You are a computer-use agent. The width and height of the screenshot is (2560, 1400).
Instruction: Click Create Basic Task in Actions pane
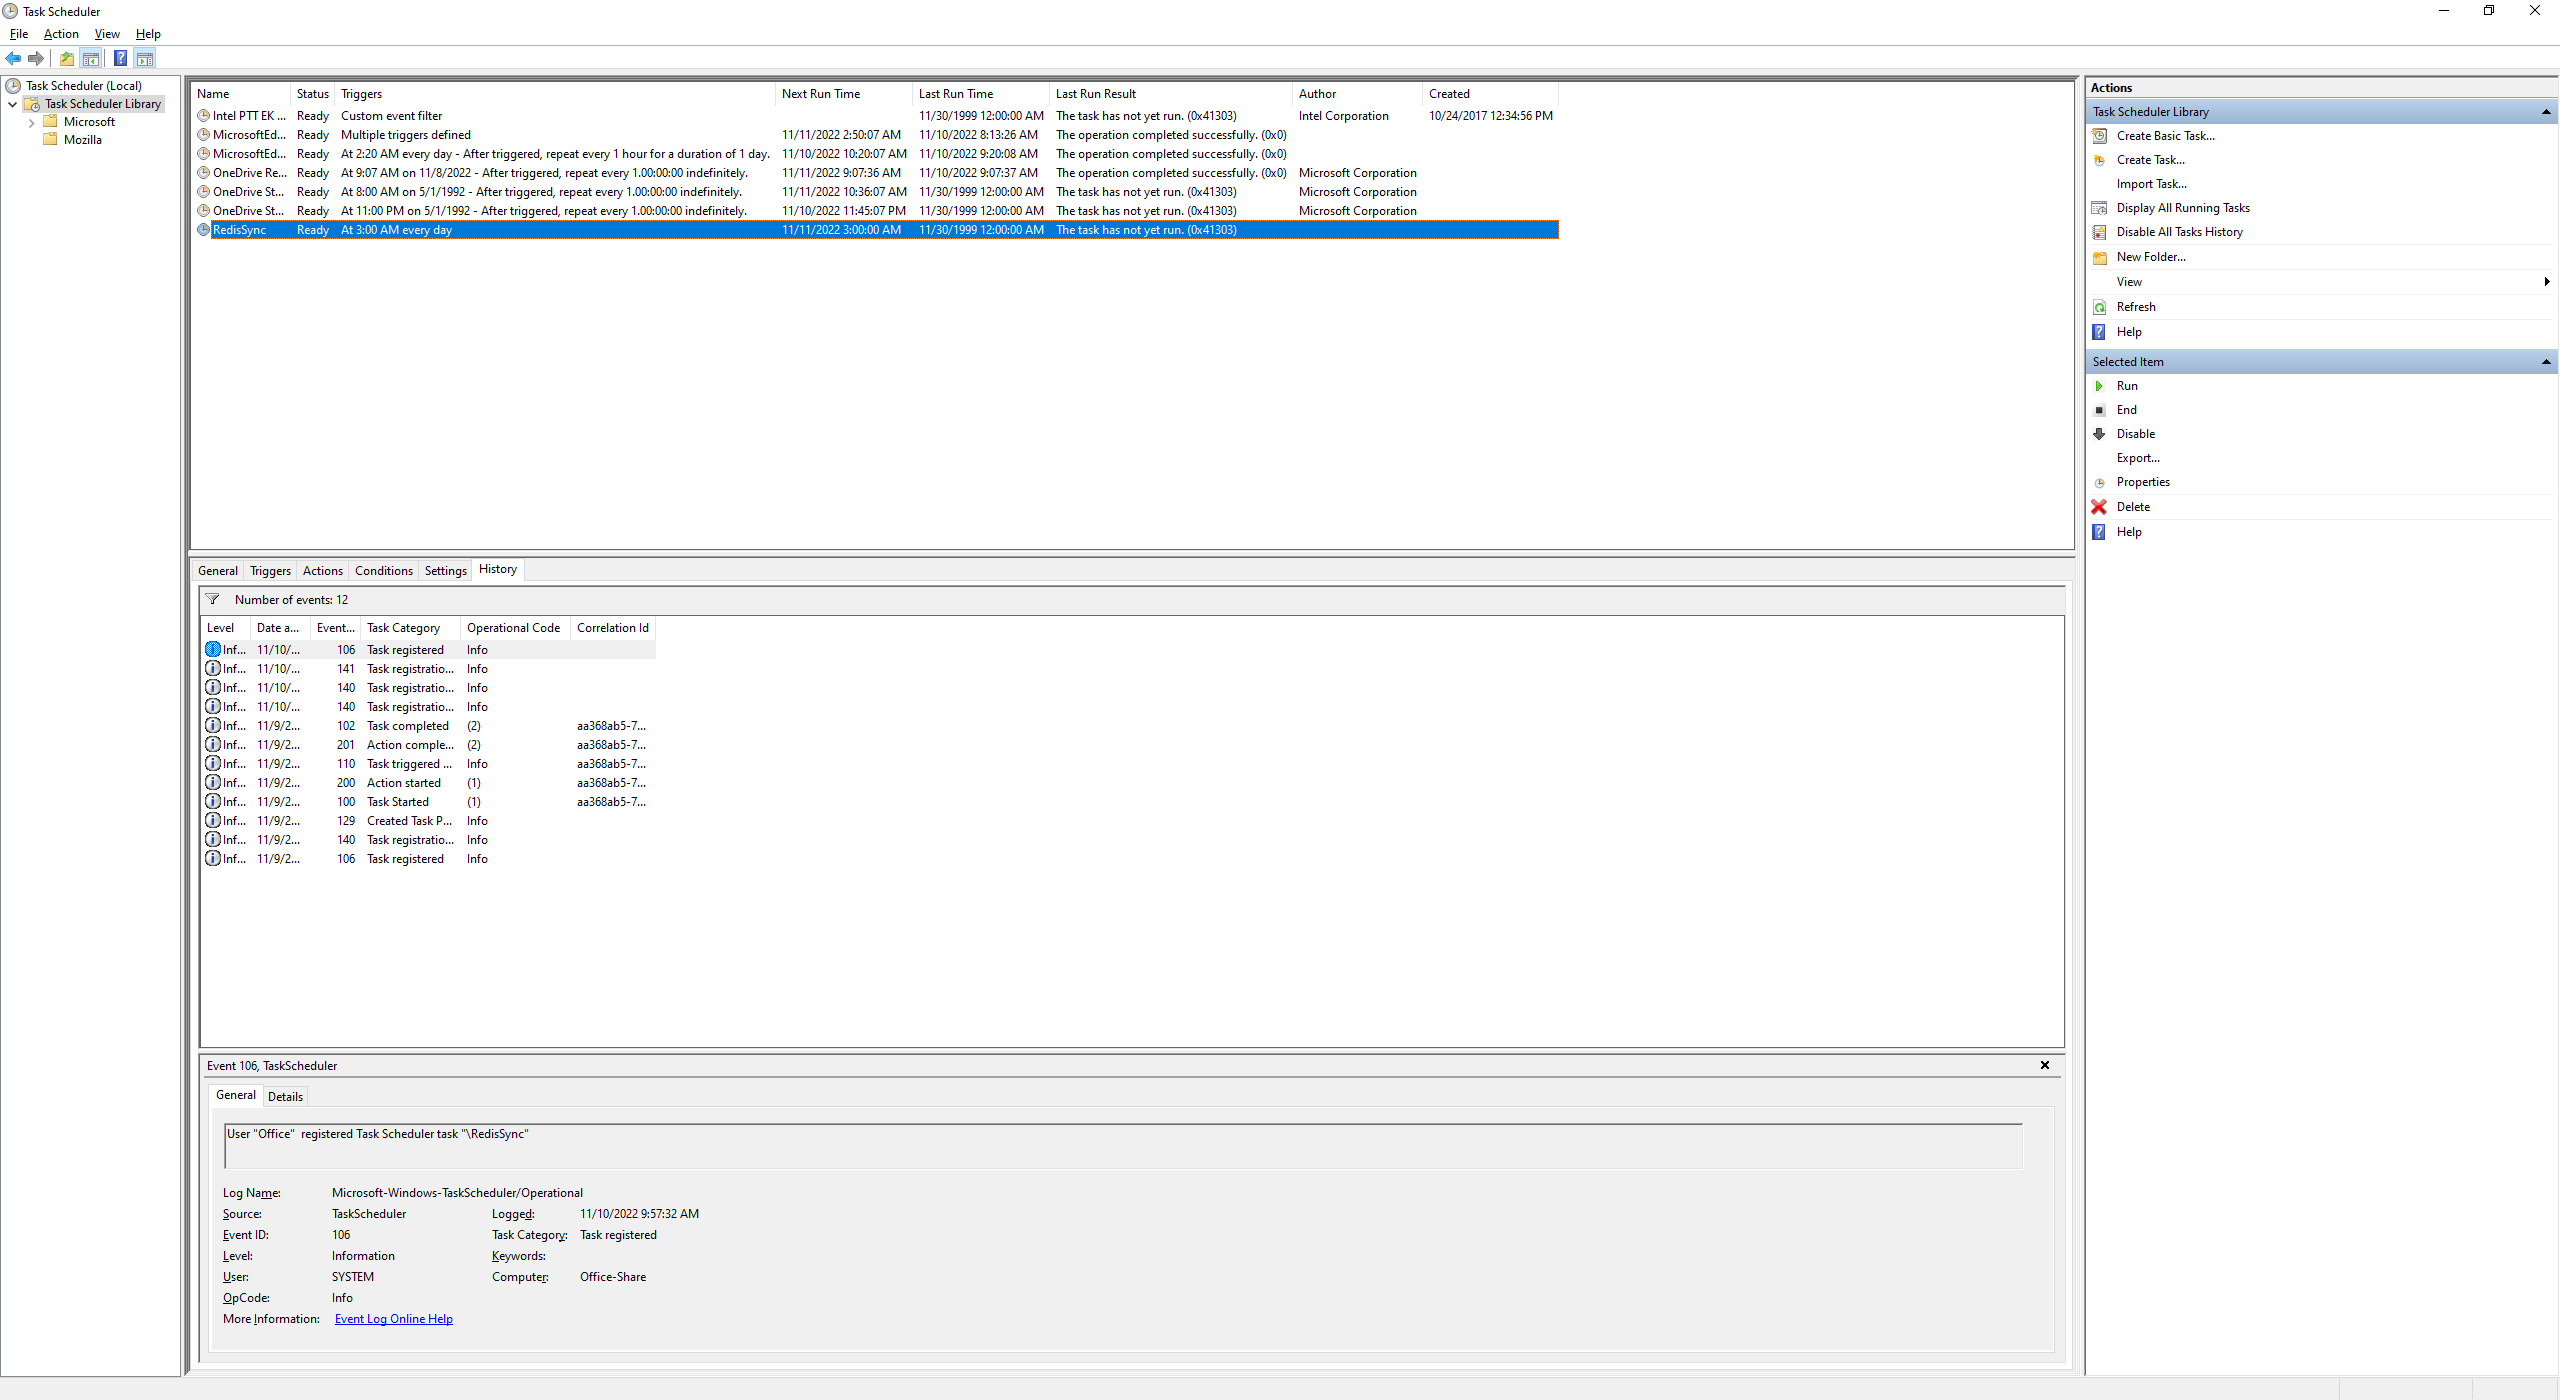tap(2165, 136)
